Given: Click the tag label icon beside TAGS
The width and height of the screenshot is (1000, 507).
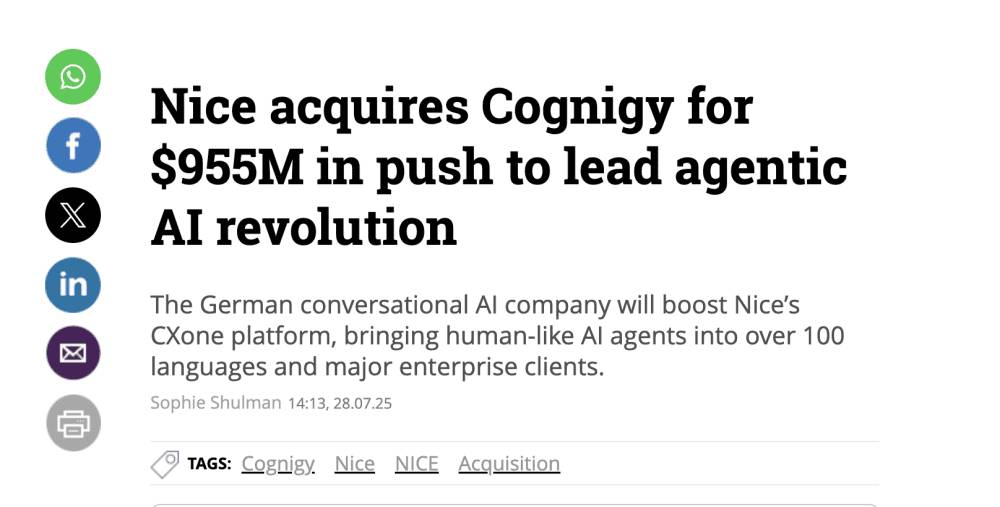Looking at the screenshot, I should point(165,463).
